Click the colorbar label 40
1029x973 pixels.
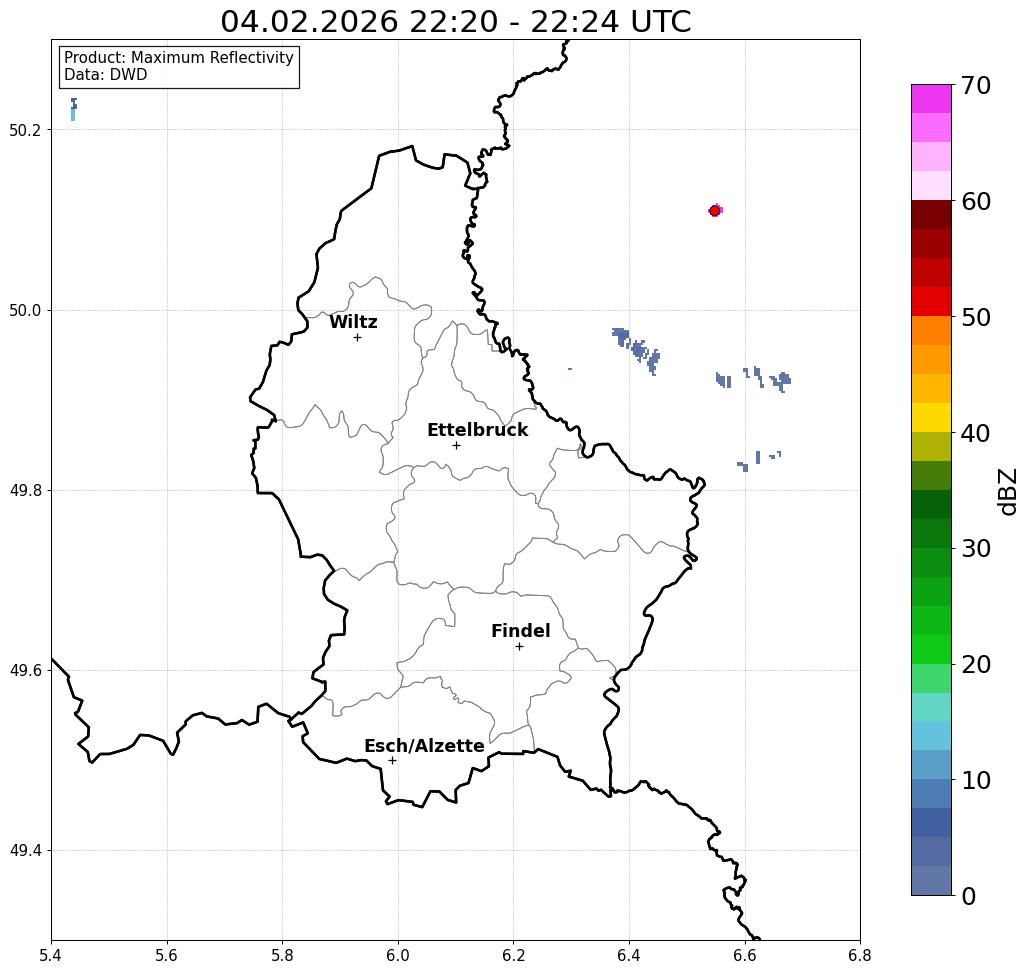pyautogui.click(x=976, y=433)
